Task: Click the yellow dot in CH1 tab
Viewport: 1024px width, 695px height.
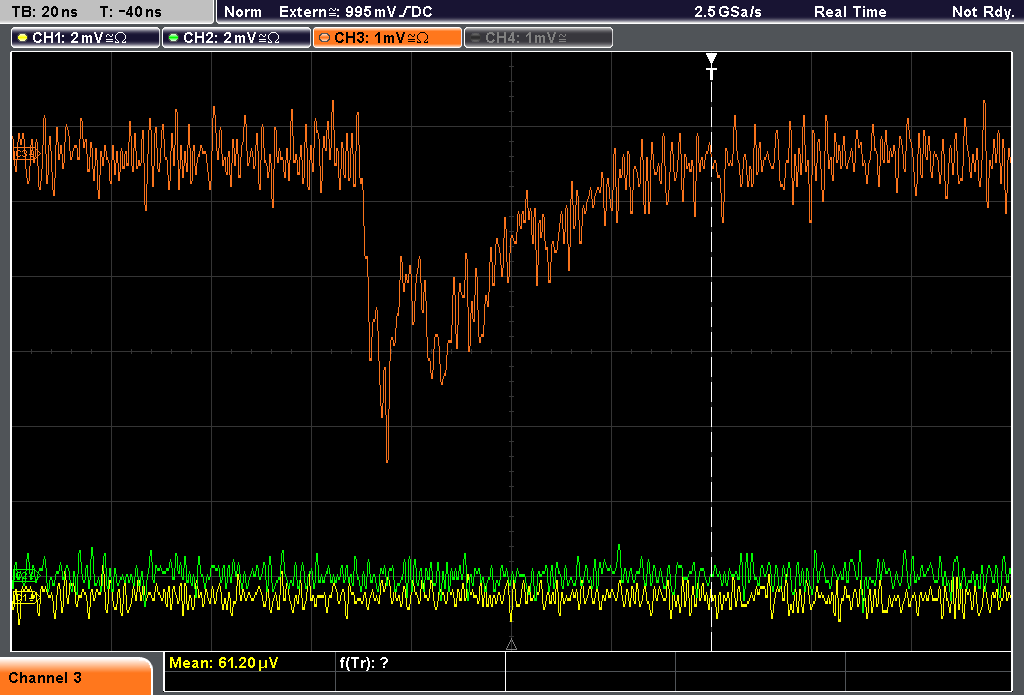Action: 23,38
